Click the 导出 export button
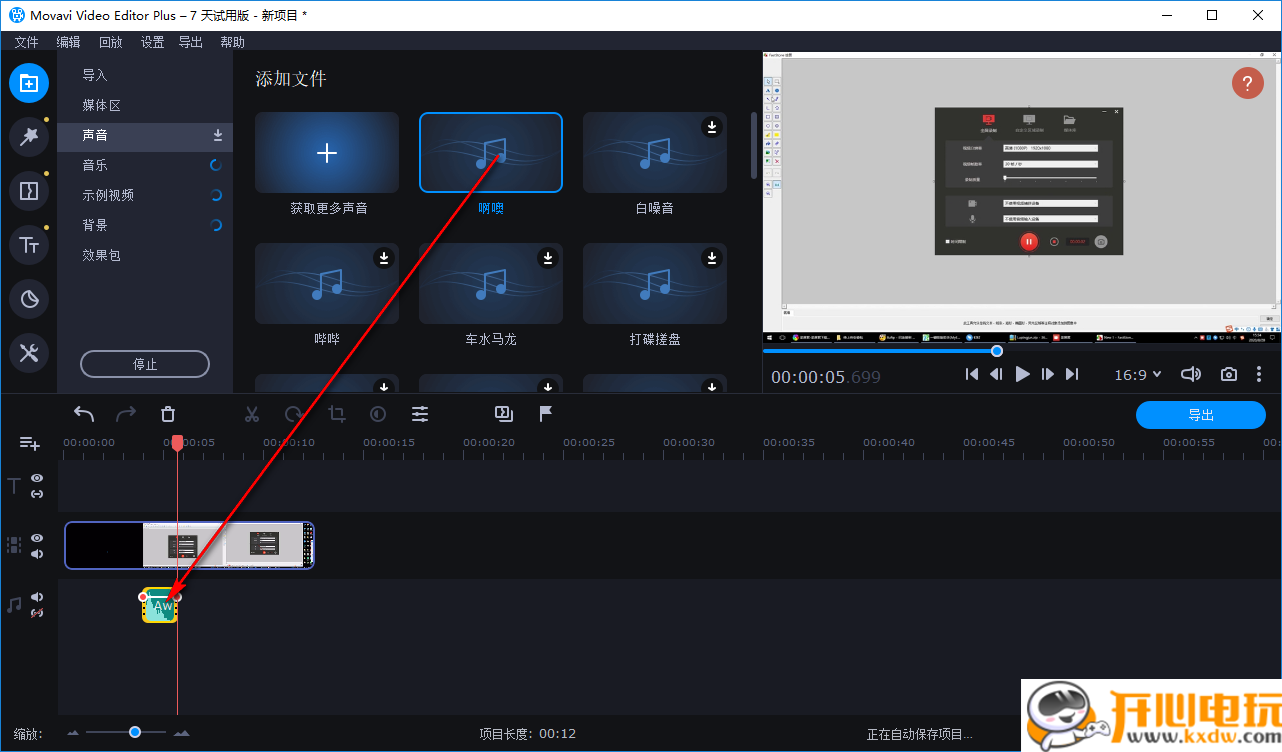The width and height of the screenshot is (1282, 752). (x=1200, y=415)
